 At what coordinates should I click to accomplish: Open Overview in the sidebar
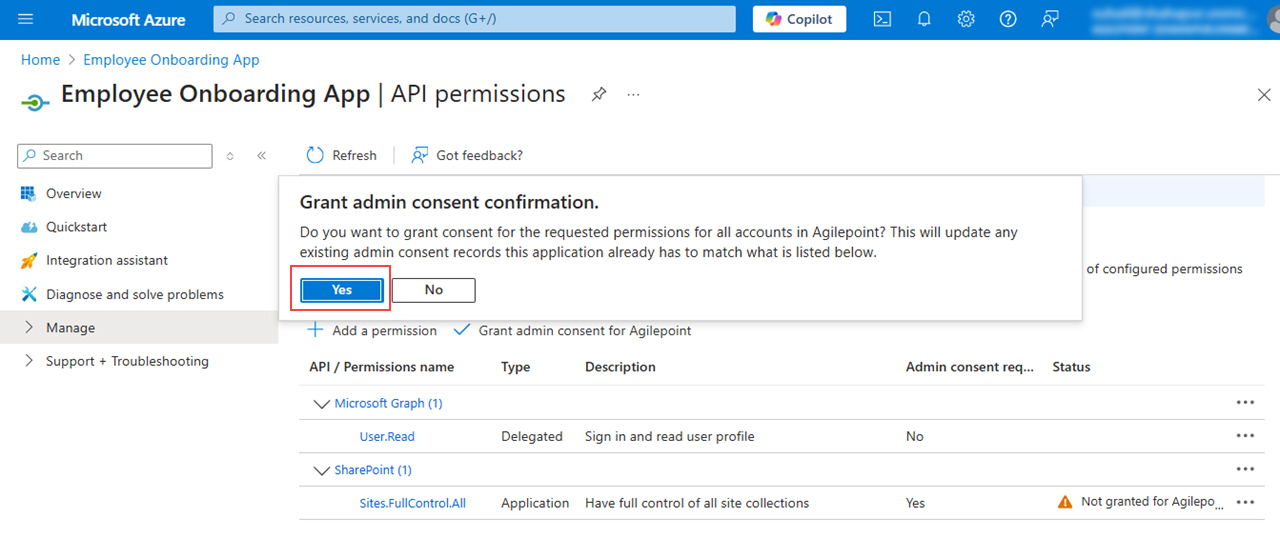74,193
